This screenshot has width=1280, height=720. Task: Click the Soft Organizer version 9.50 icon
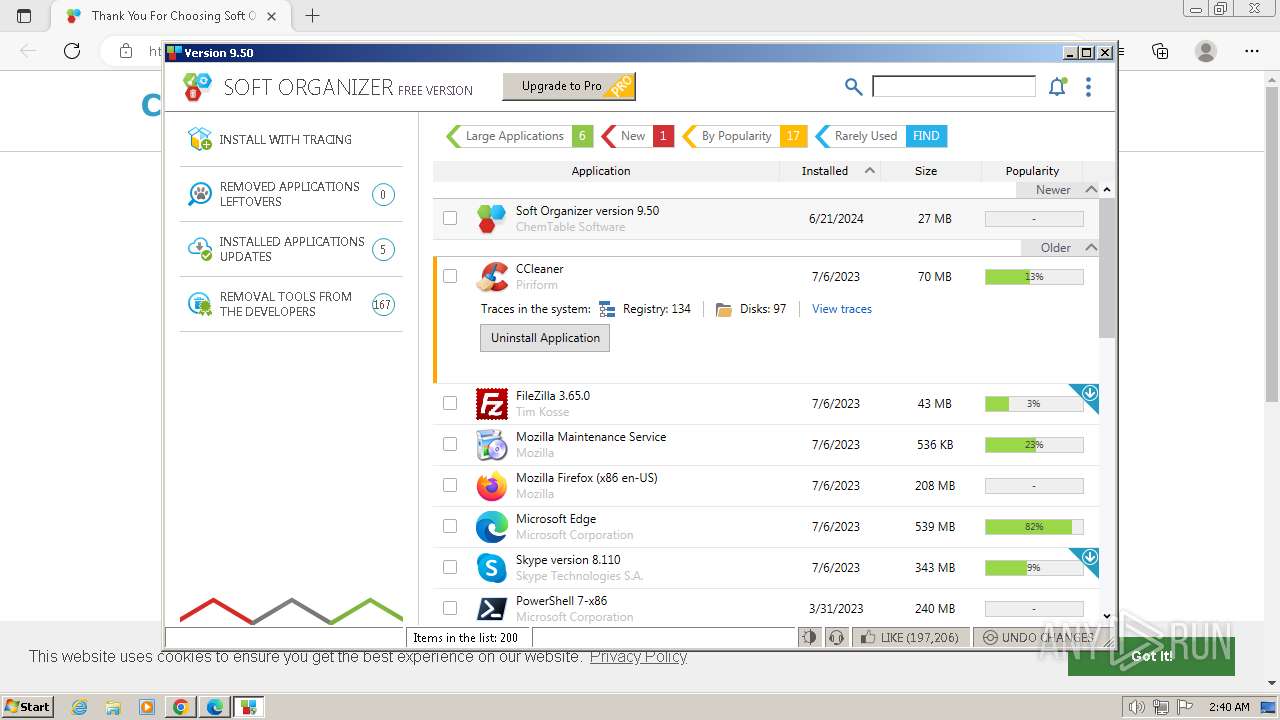click(x=492, y=219)
